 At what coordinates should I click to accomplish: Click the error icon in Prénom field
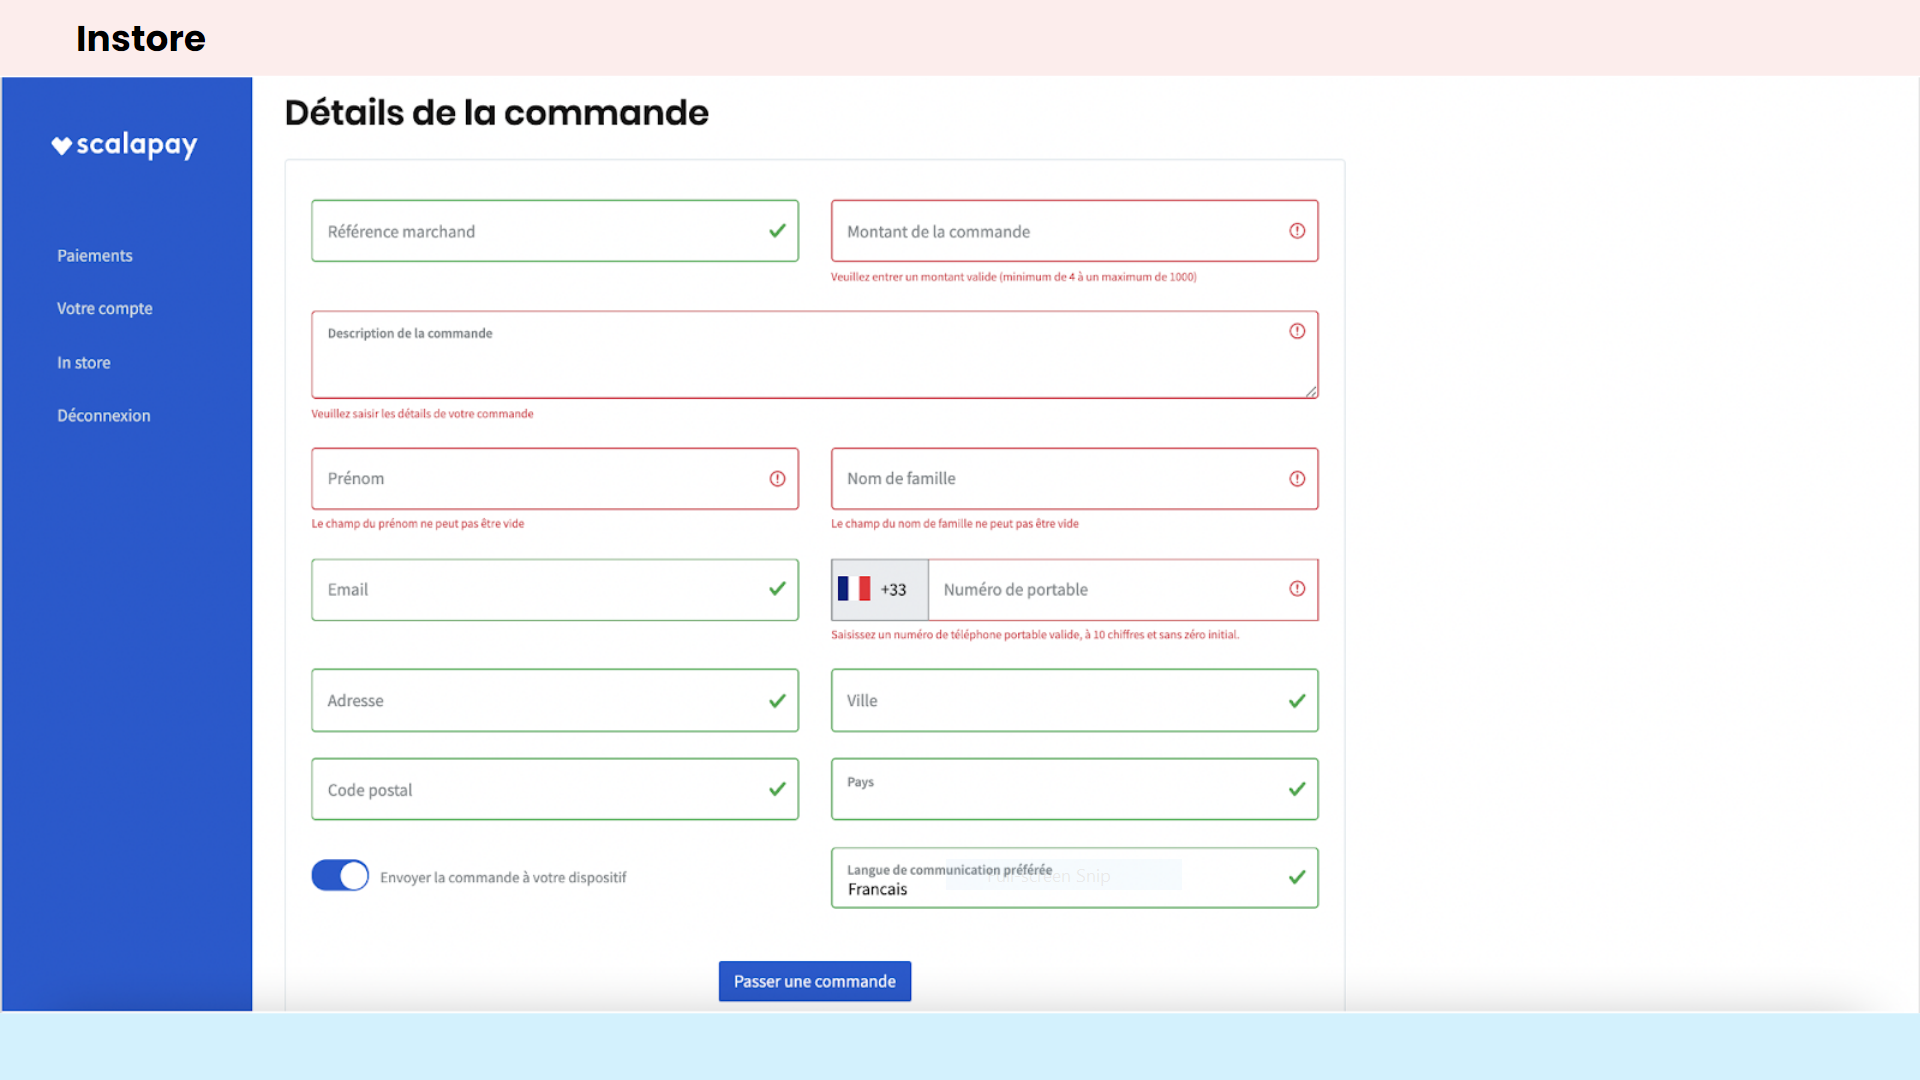pyautogui.click(x=777, y=479)
